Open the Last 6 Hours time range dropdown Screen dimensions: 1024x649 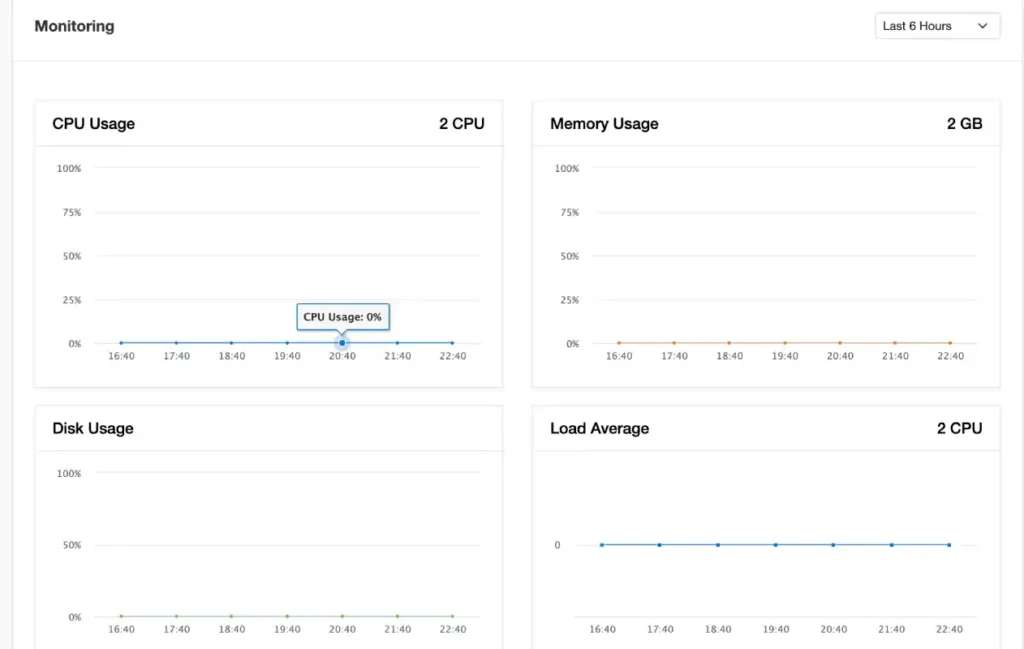(x=937, y=26)
